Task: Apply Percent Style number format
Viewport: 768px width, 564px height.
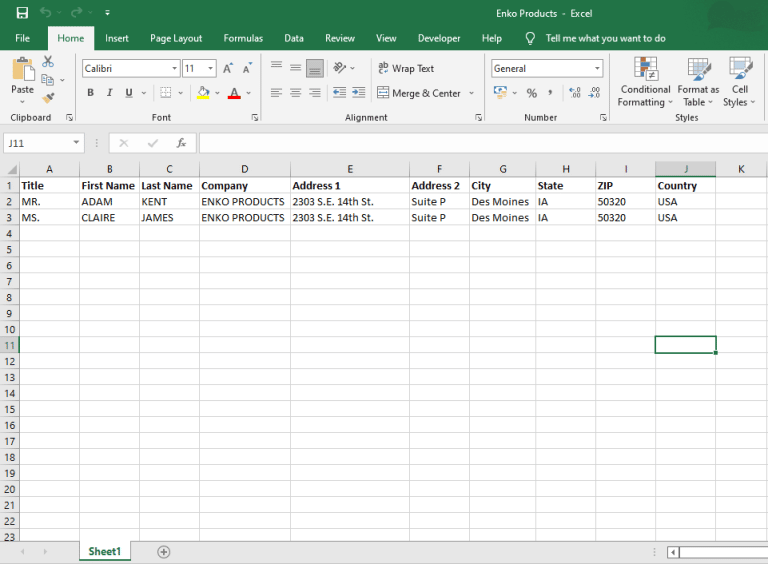Action: click(532, 93)
